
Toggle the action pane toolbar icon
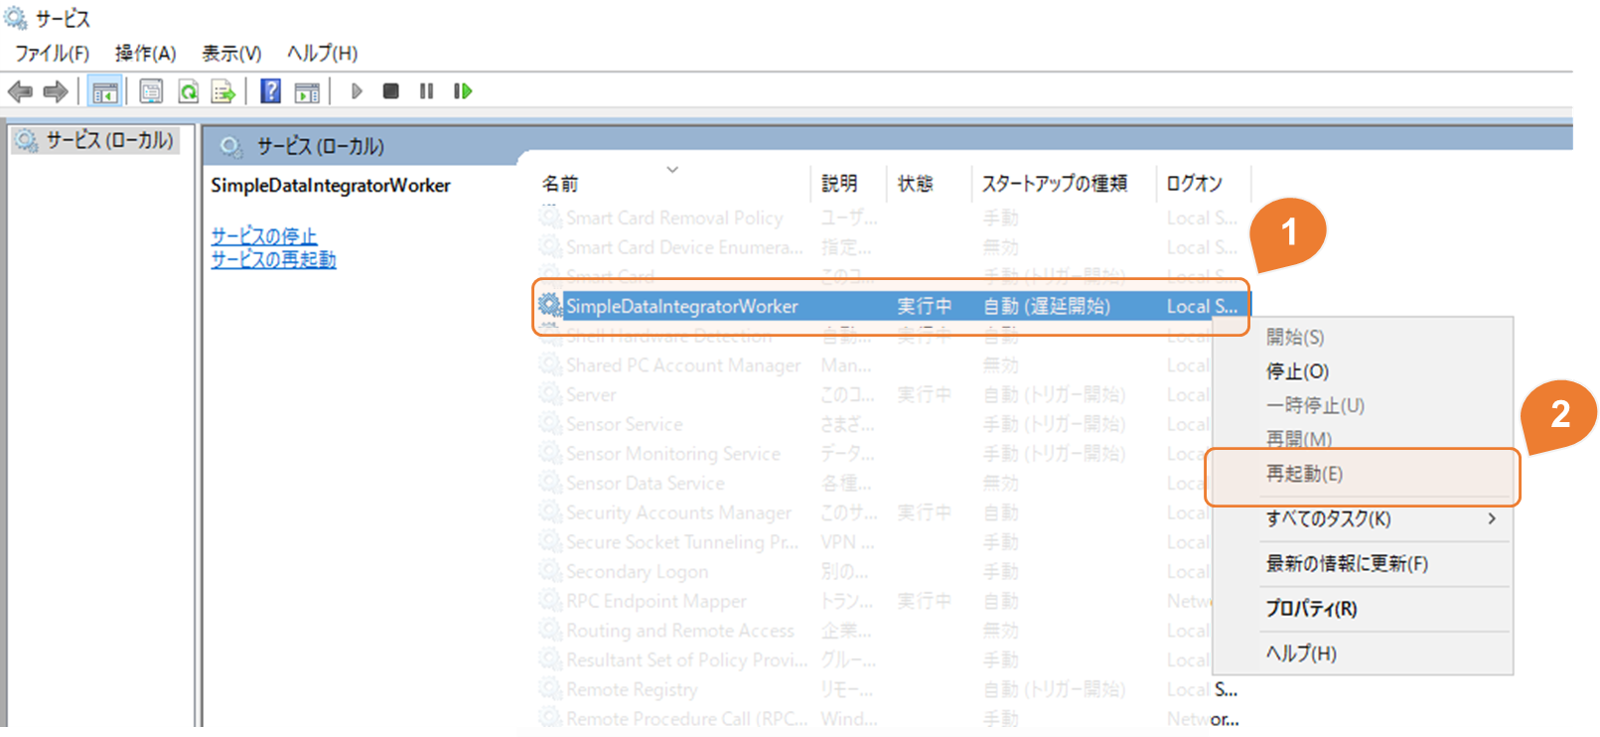[307, 92]
